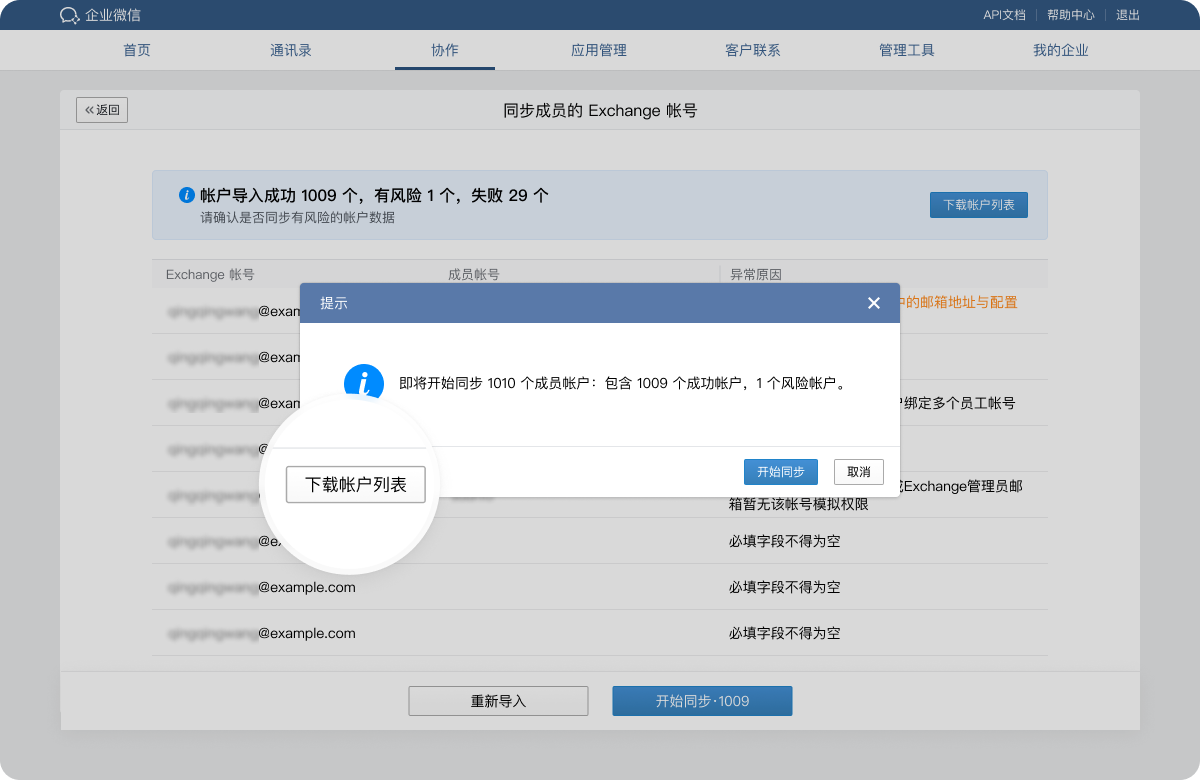Click the 返回 back button
Image resolution: width=1200 pixels, height=780 pixels.
pos(102,110)
